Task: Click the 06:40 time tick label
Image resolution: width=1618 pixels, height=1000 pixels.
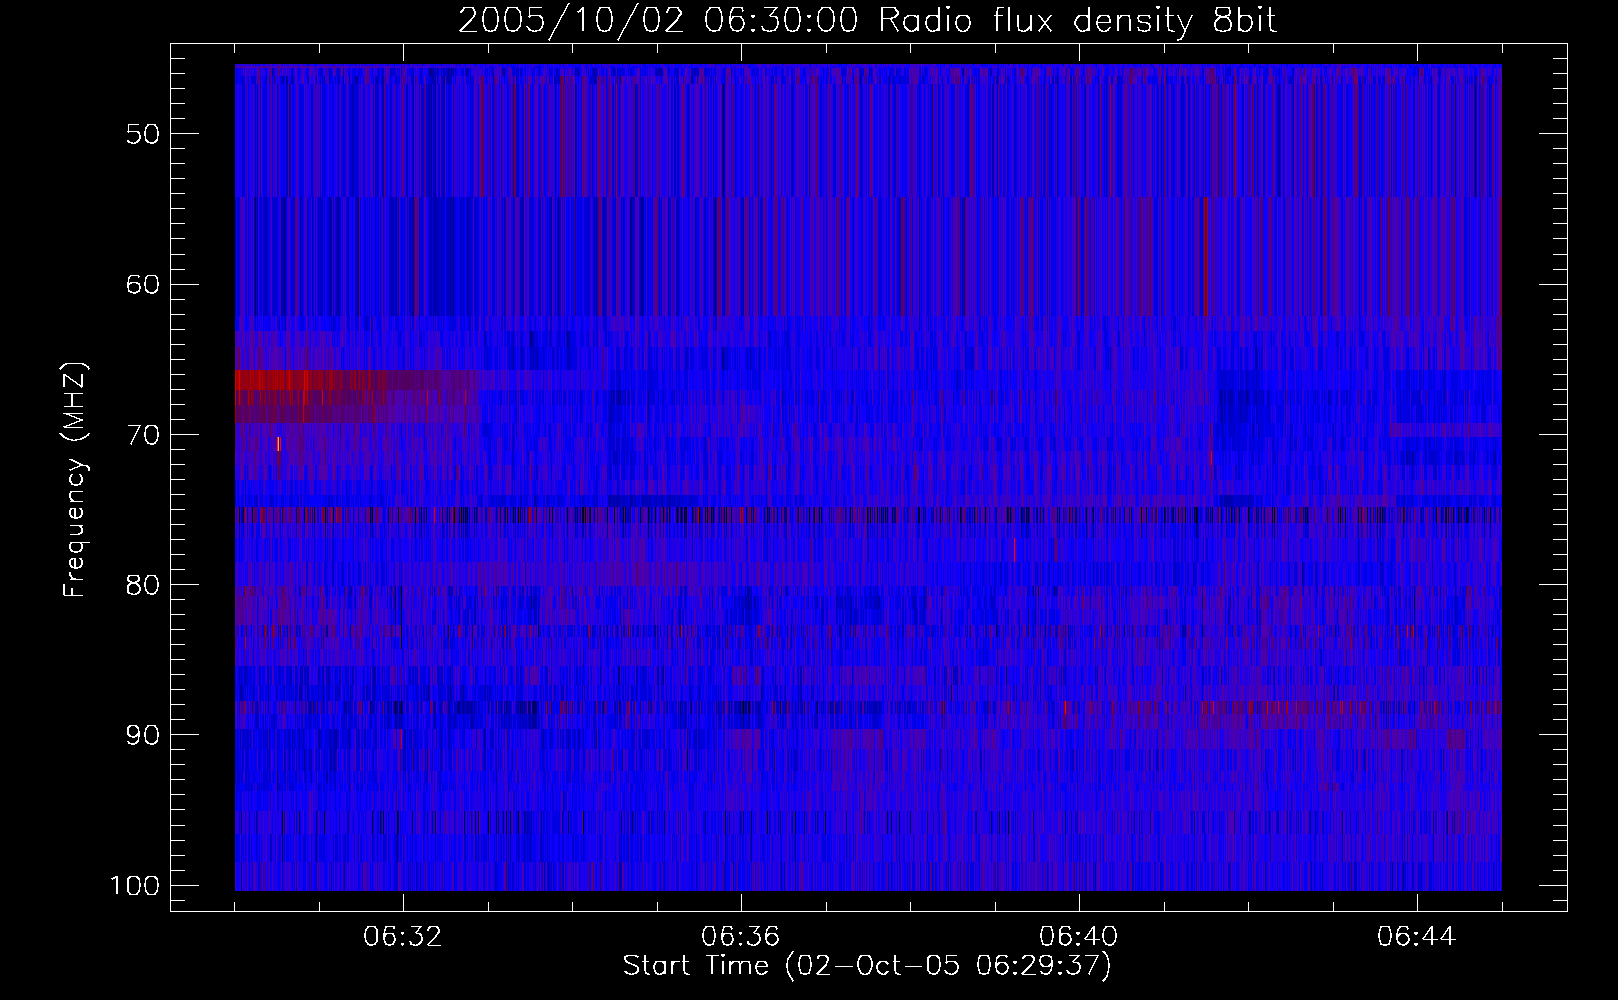Action: 1079,937
